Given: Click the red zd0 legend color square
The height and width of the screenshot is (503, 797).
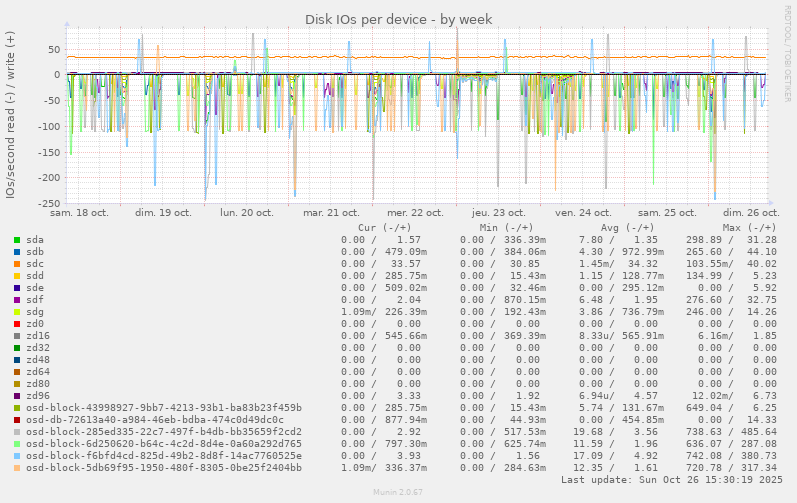Looking at the screenshot, I should pyautogui.click(x=17, y=324).
